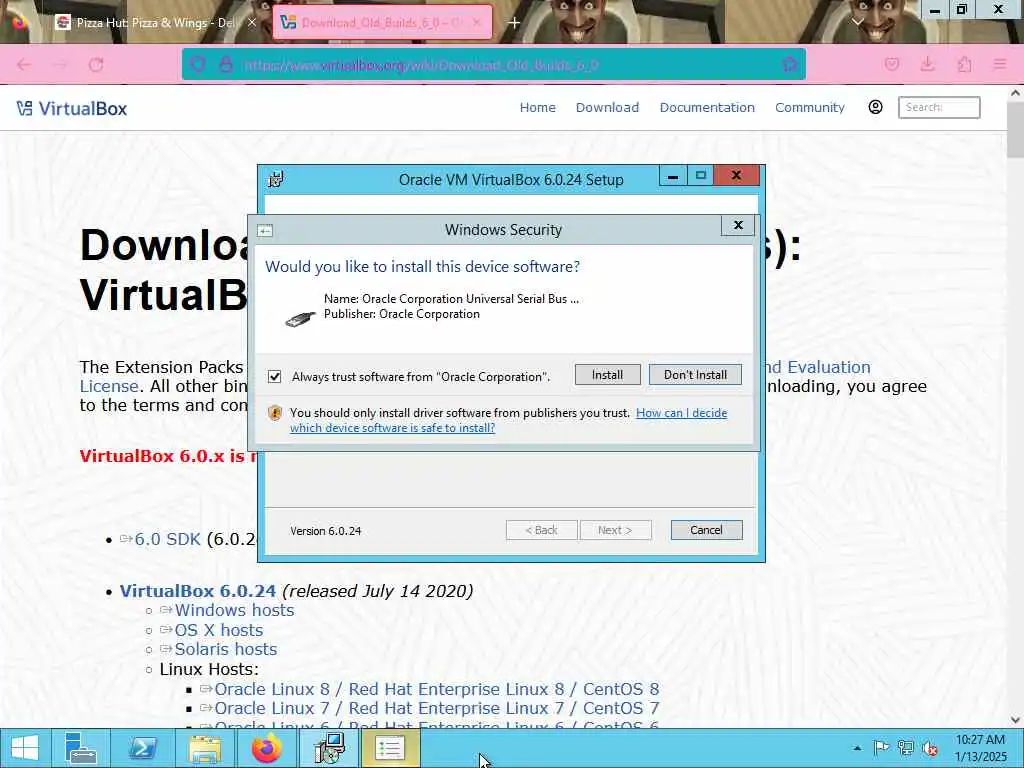1024x768 pixels.
Task: Download the Windows hosts build
Action: point(234,610)
